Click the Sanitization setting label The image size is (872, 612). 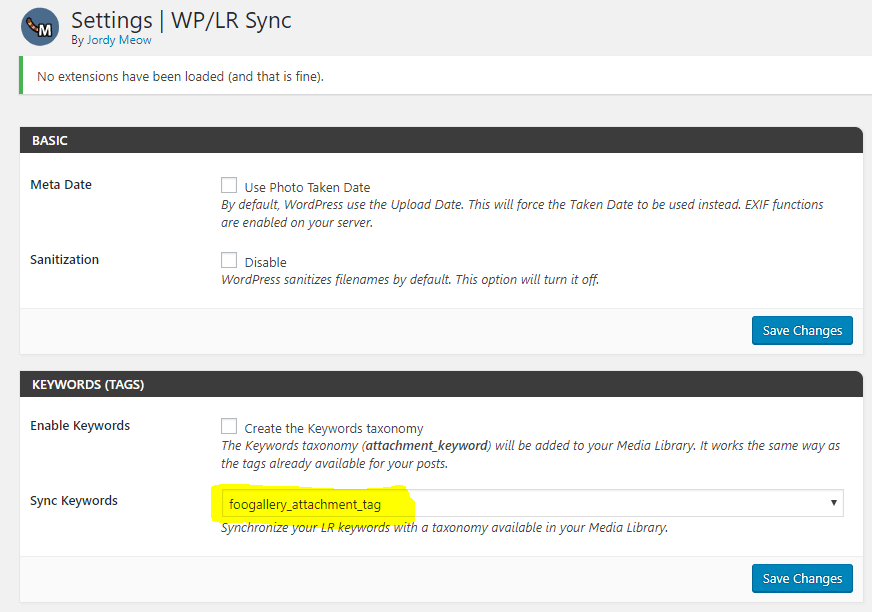[x=65, y=260]
